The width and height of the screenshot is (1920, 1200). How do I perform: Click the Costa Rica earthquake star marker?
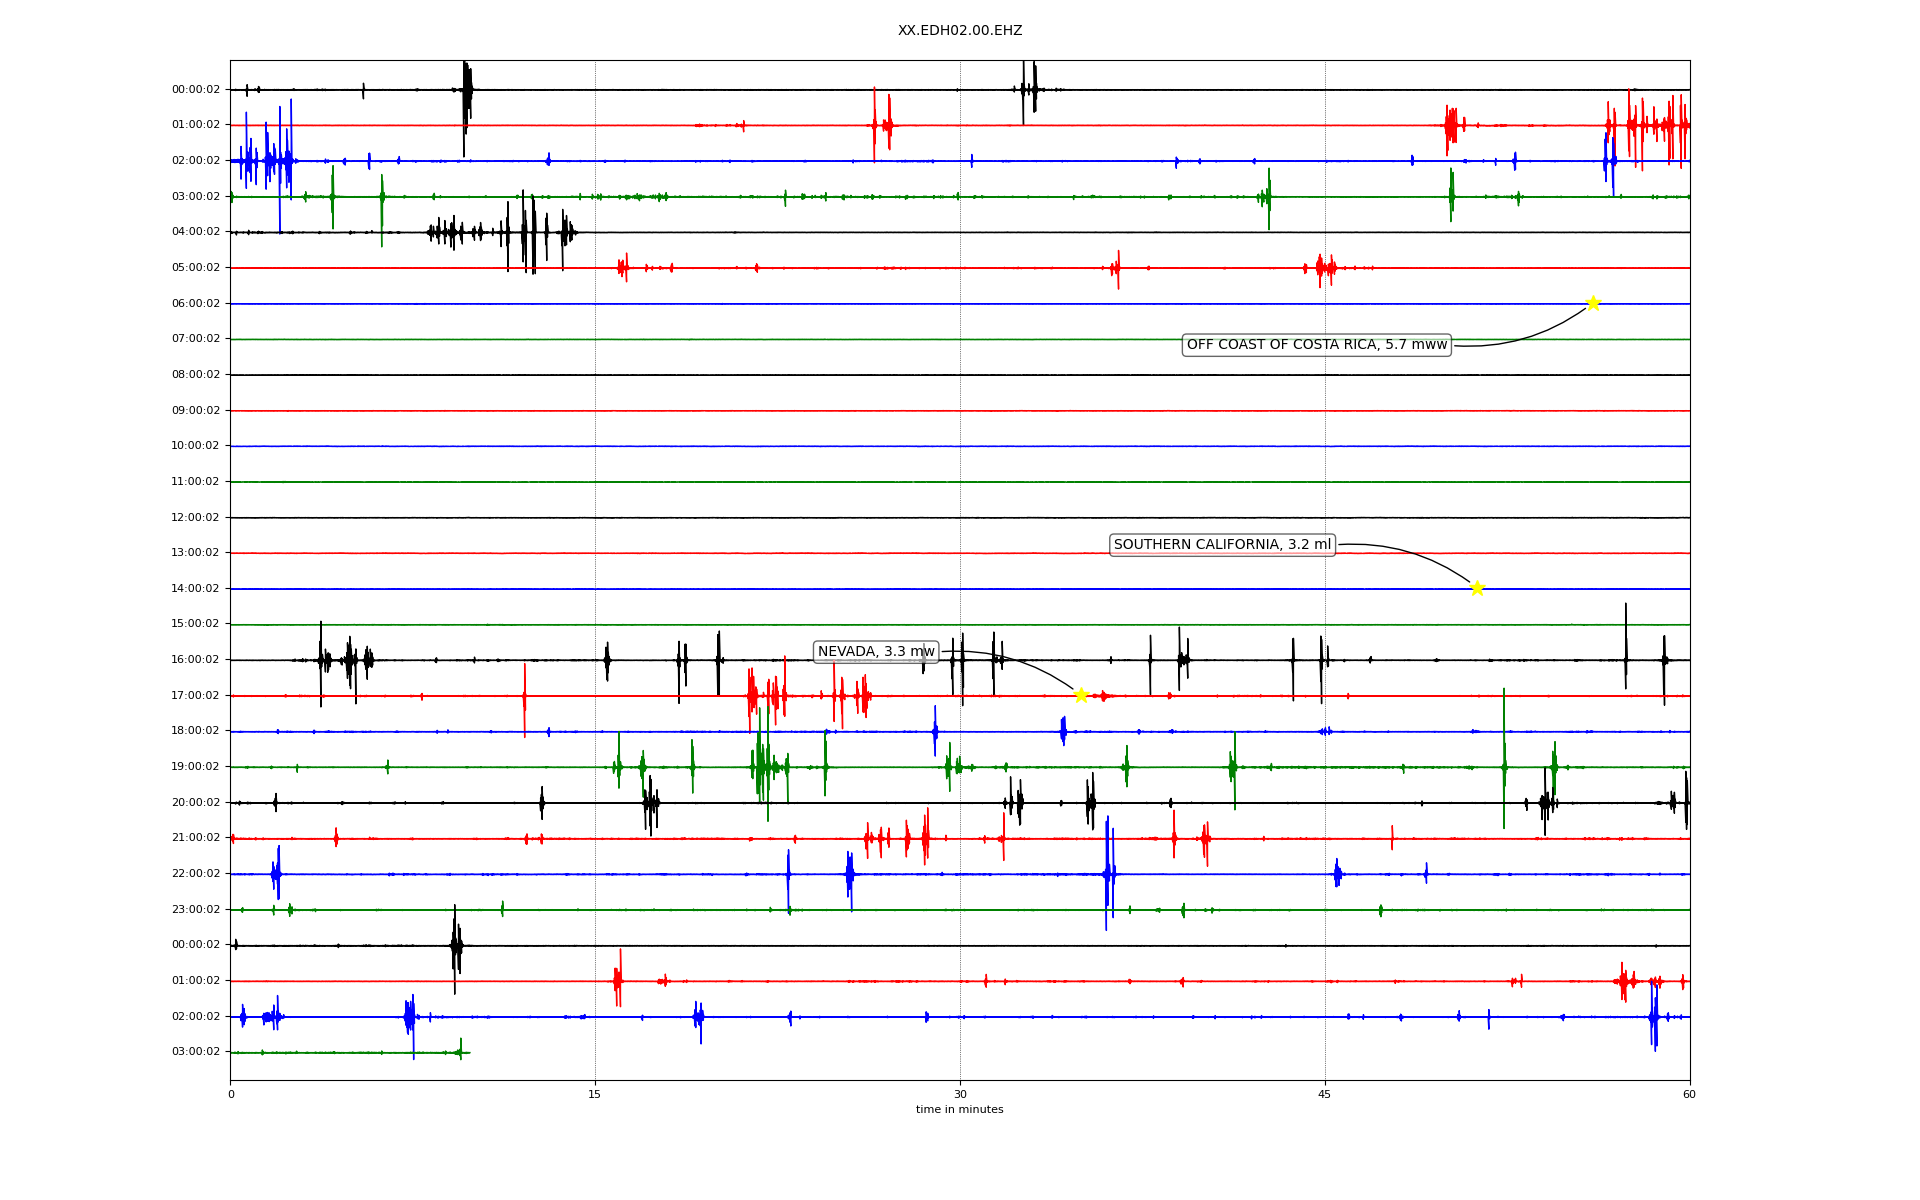tap(1593, 303)
